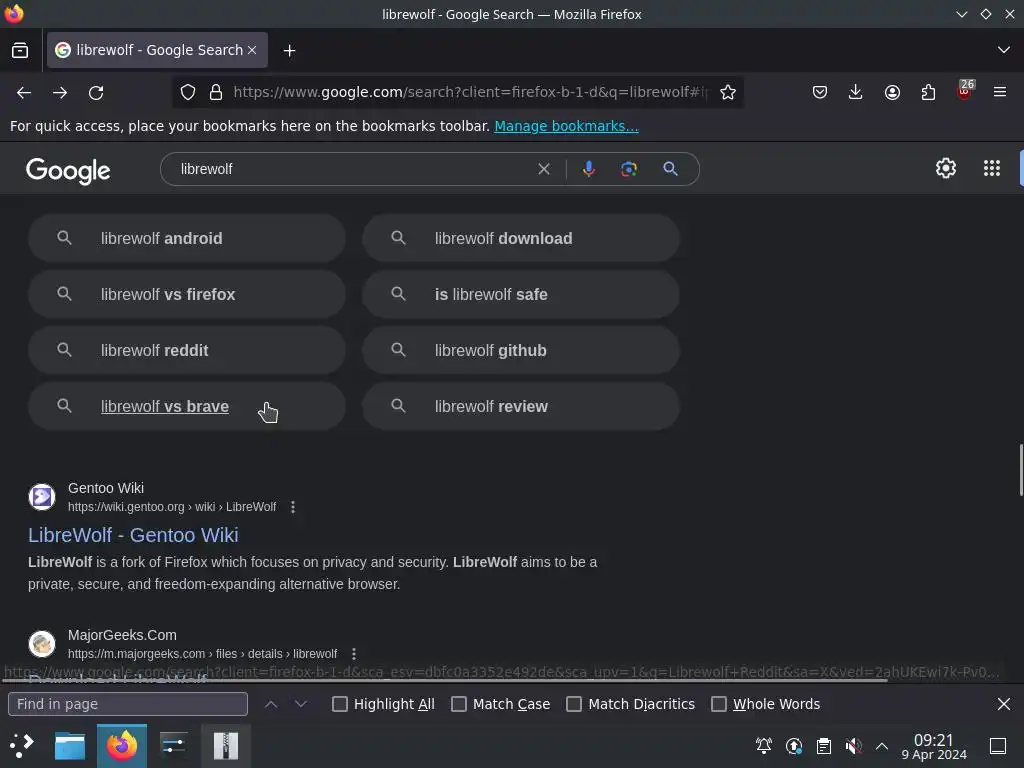
Task: Search for librewolf download suggestion
Action: [521, 238]
